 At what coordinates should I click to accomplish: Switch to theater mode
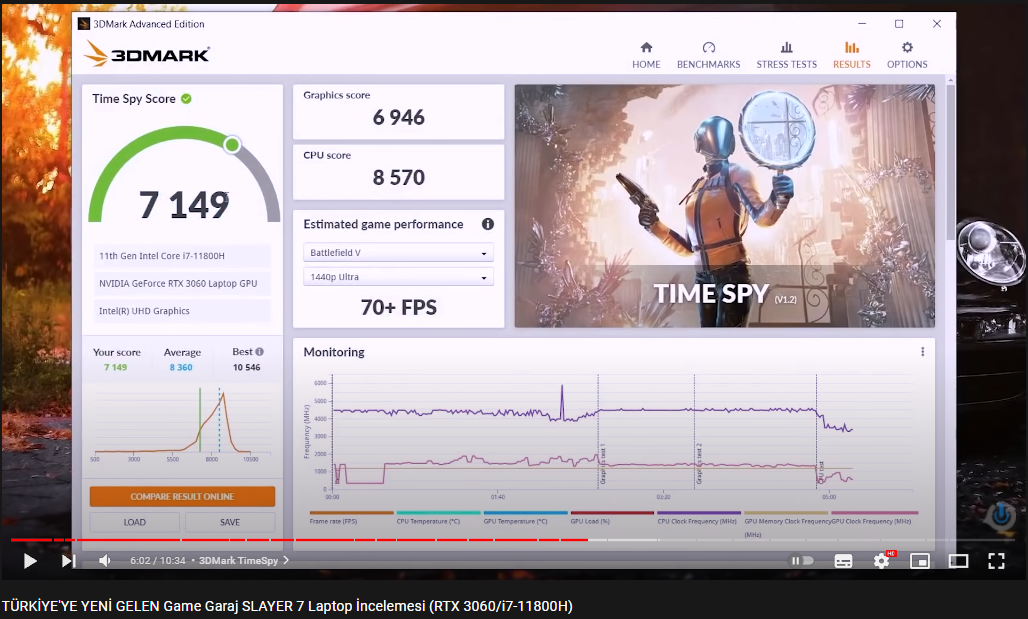coord(959,561)
